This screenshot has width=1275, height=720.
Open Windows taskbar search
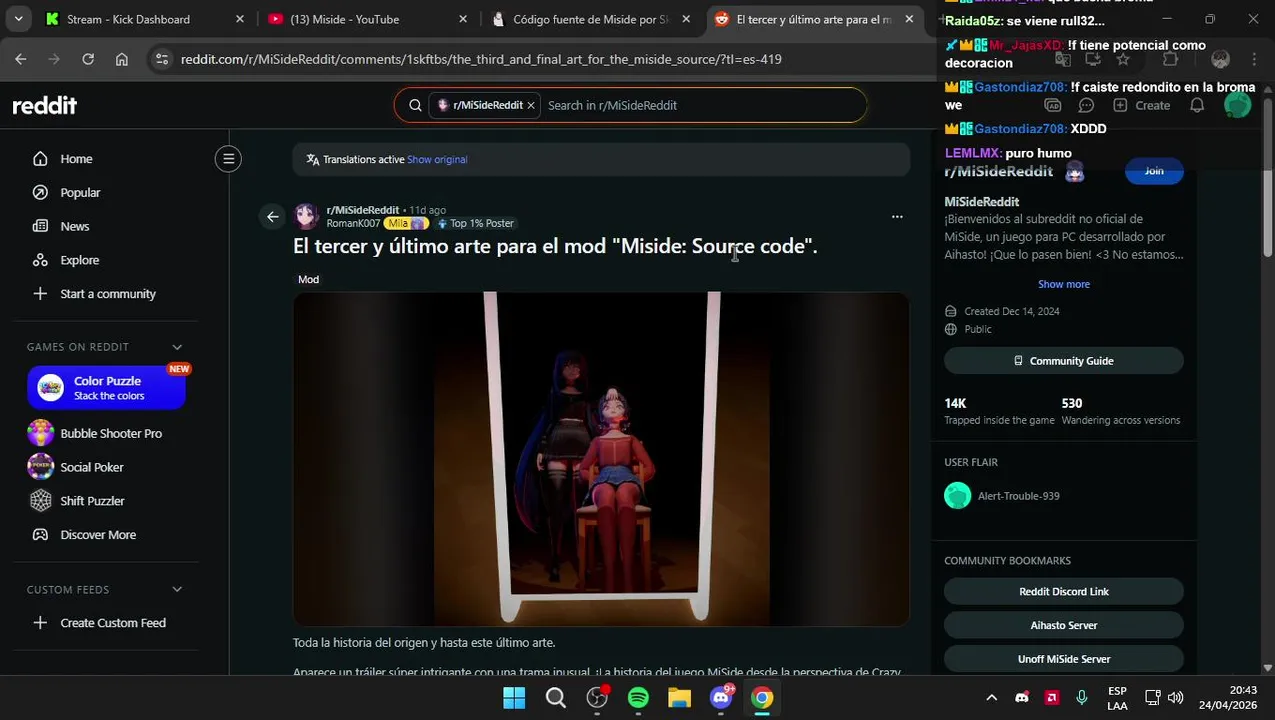click(x=556, y=698)
